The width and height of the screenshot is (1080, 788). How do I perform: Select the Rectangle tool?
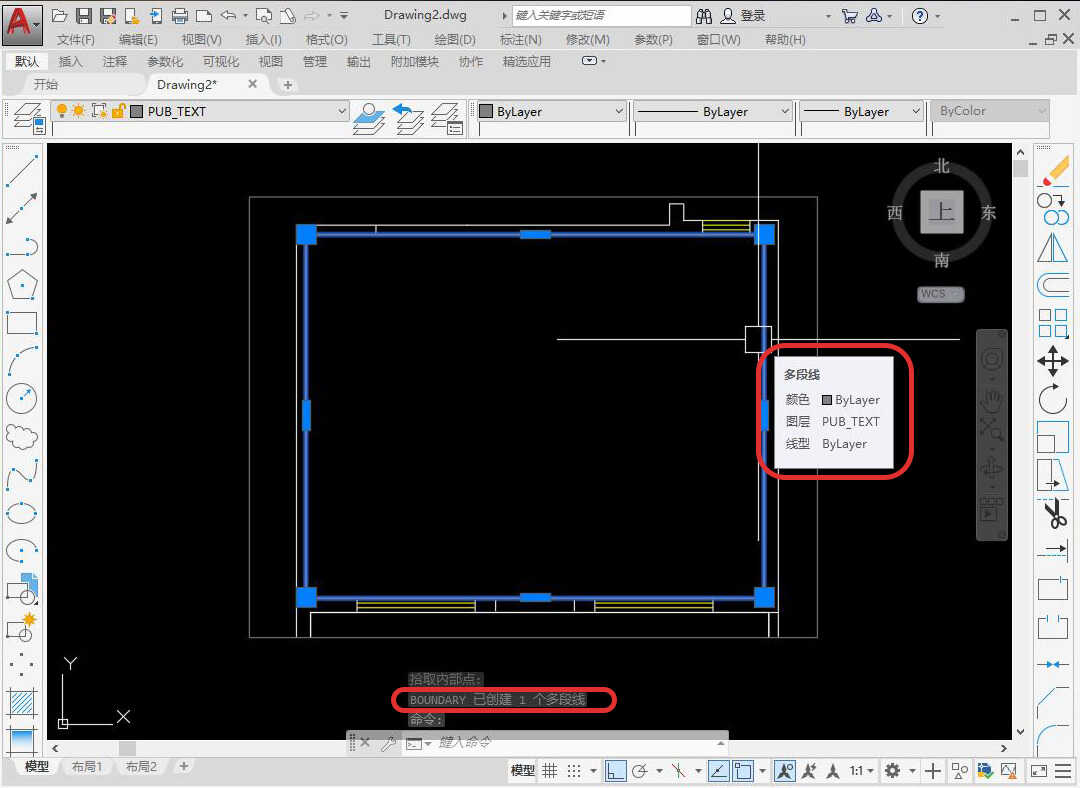pos(21,322)
